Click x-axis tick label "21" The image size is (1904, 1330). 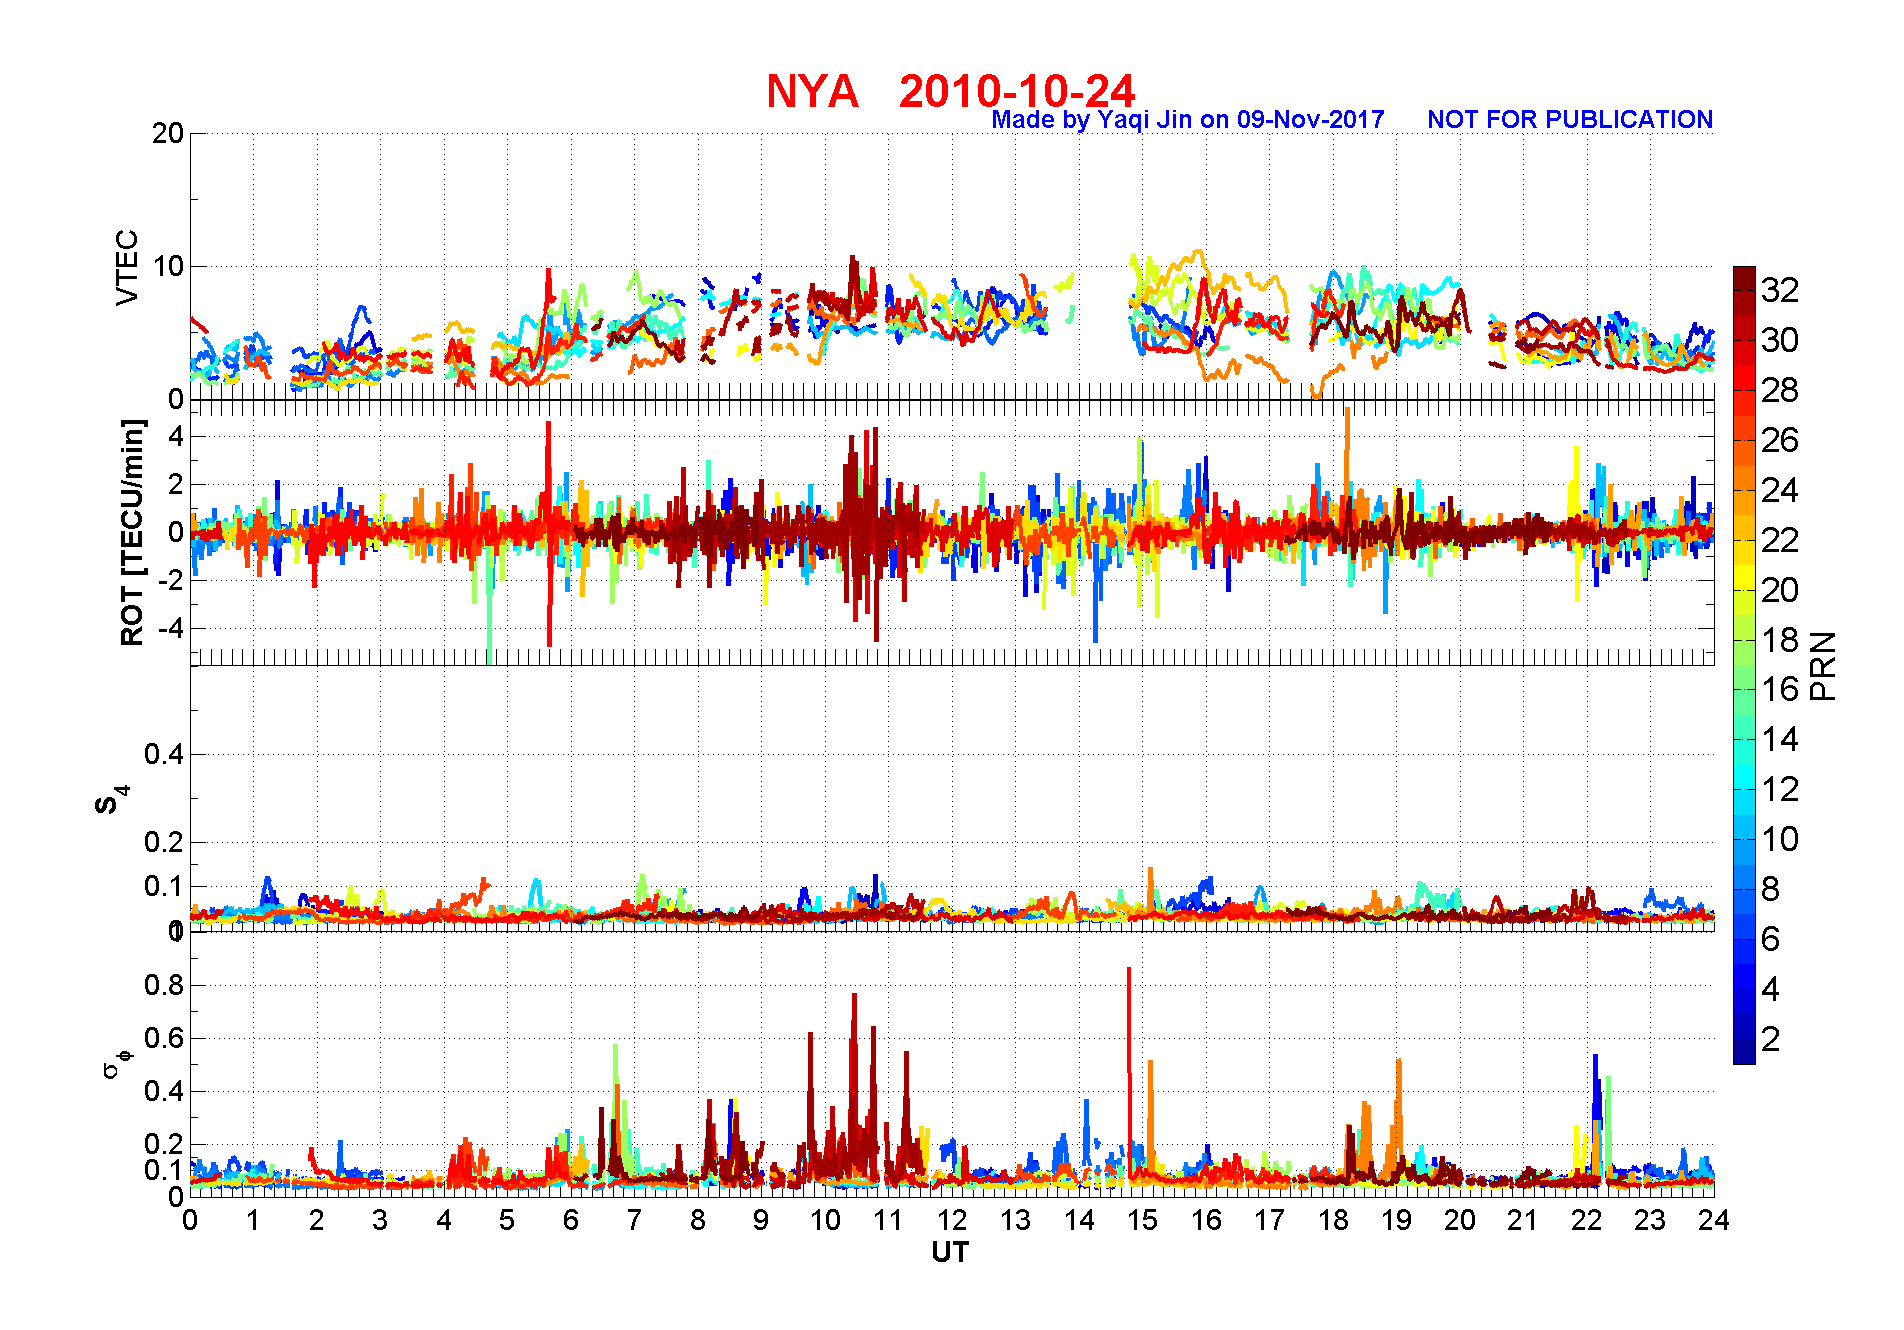pyautogui.click(x=1523, y=1220)
